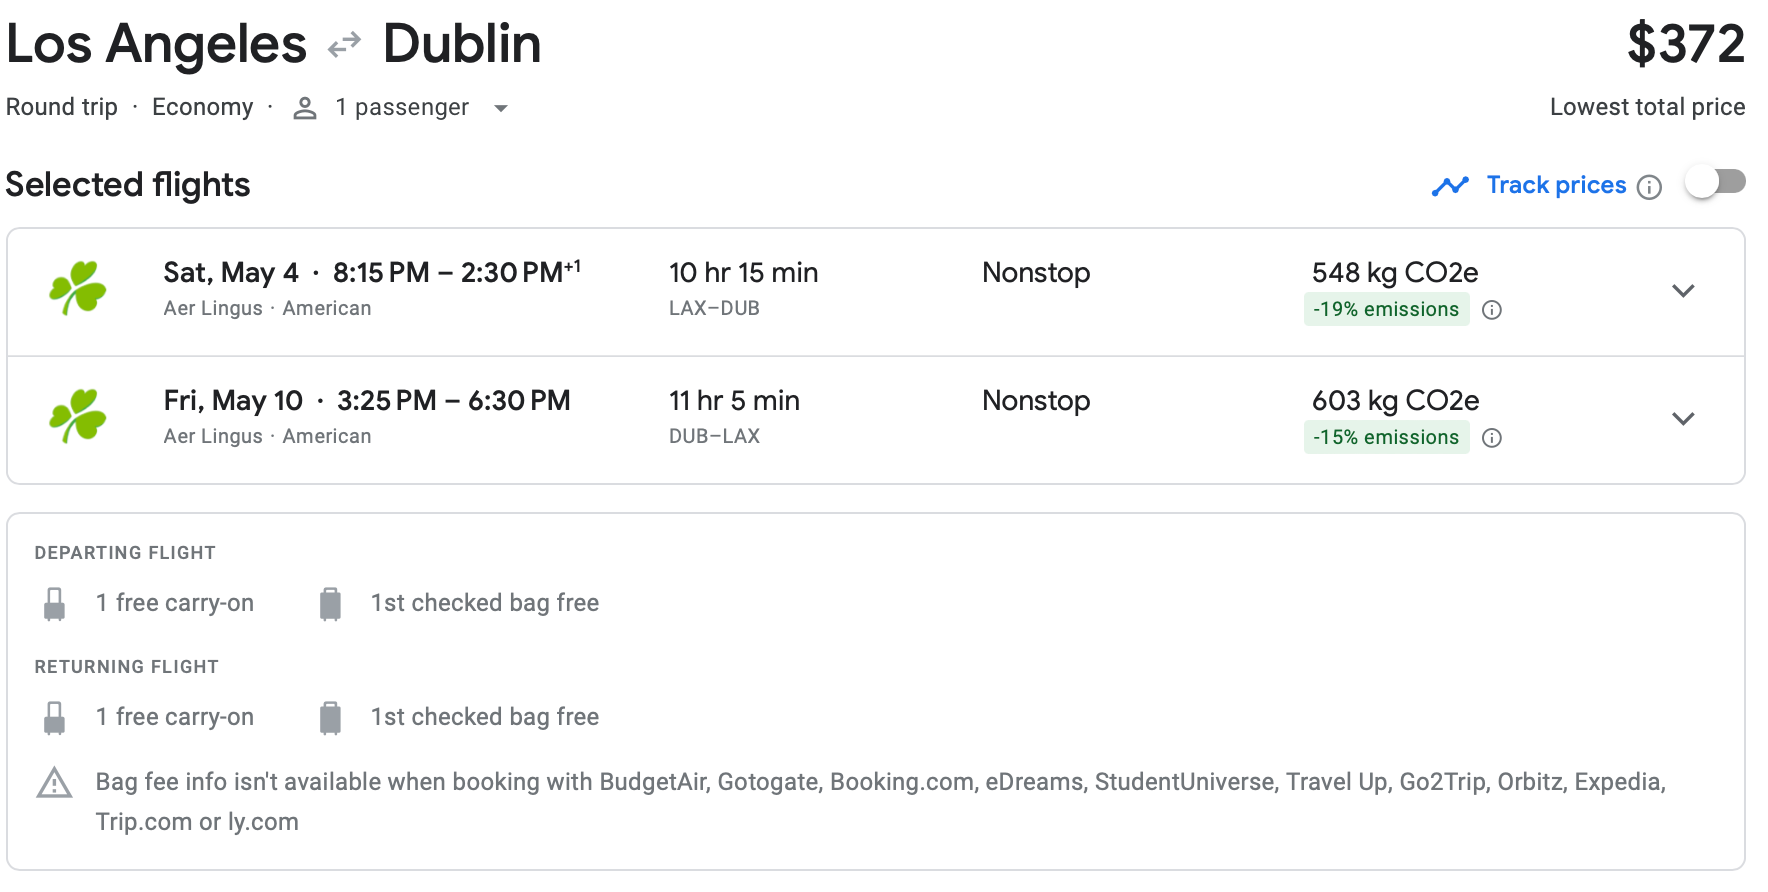Click the passenger person icon
The width and height of the screenshot is (1768, 892).
coord(305,108)
